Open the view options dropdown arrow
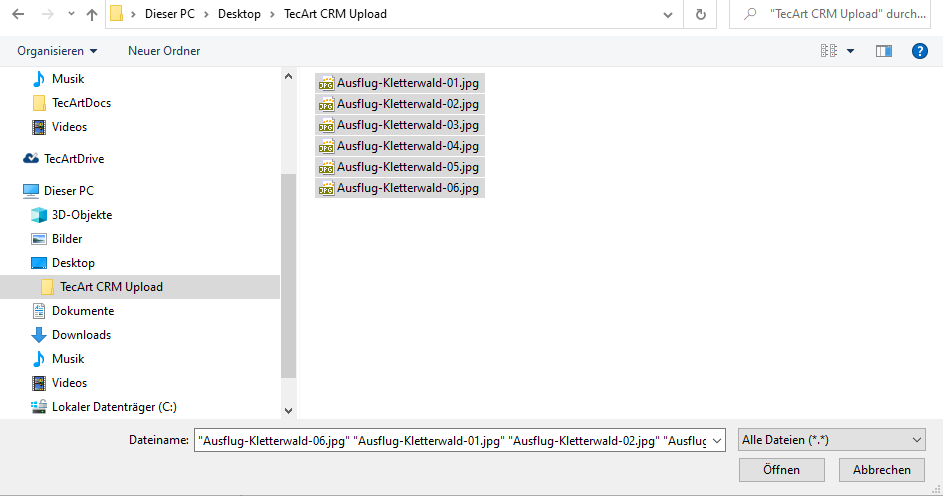The height and width of the screenshot is (496, 943). coord(851,51)
